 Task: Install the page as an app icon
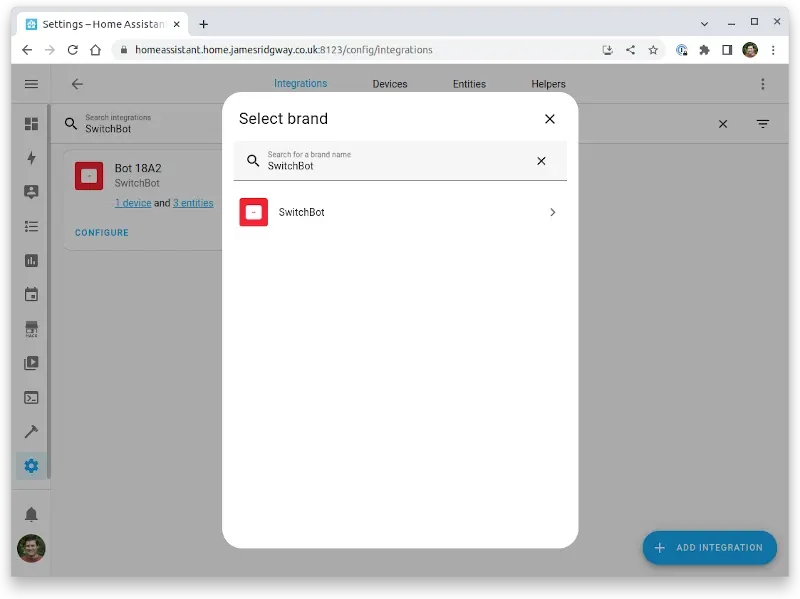607,50
